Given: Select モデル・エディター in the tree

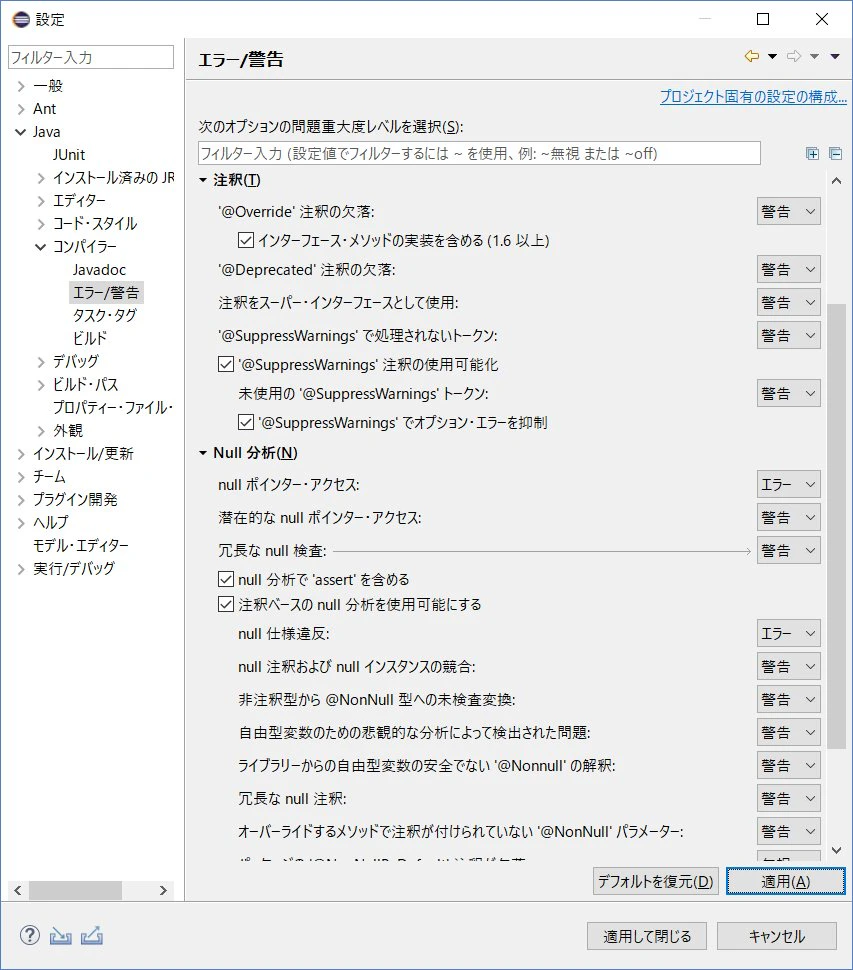Looking at the screenshot, I should point(80,546).
